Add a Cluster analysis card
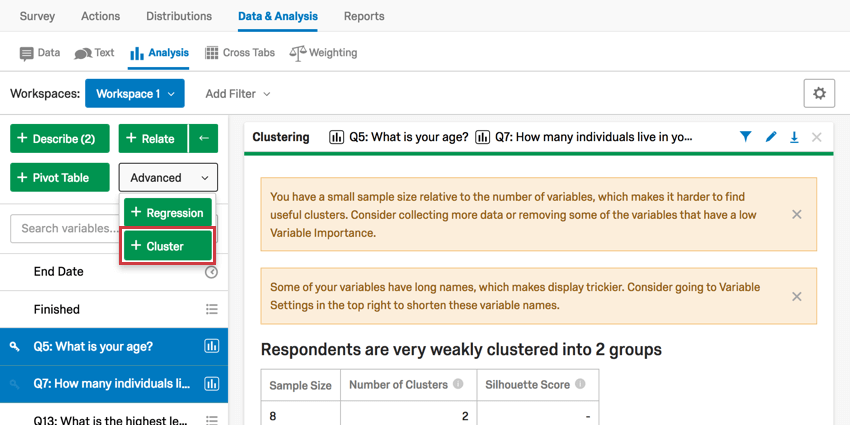The height and width of the screenshot is (425, 850). (x=168, y=246)
